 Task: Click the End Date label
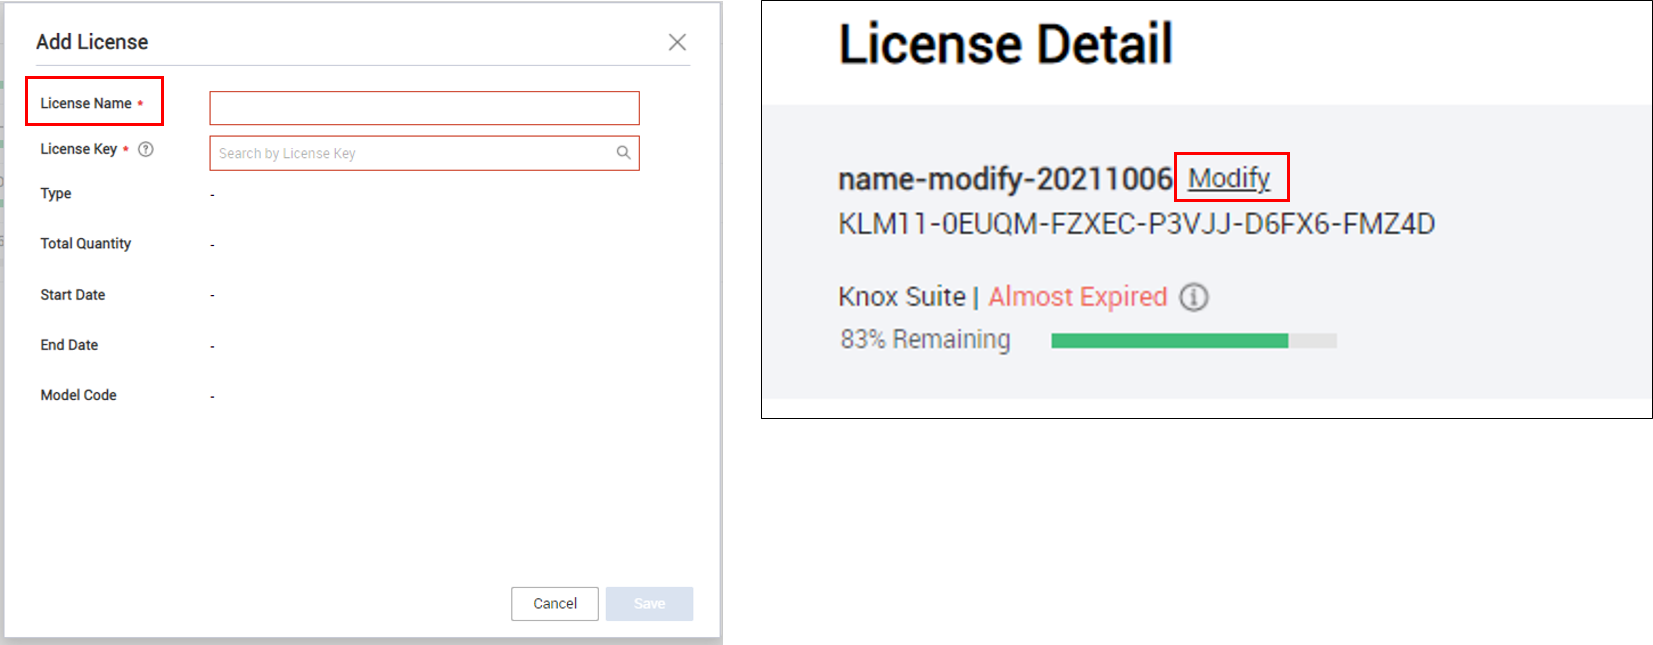point(69,345)
